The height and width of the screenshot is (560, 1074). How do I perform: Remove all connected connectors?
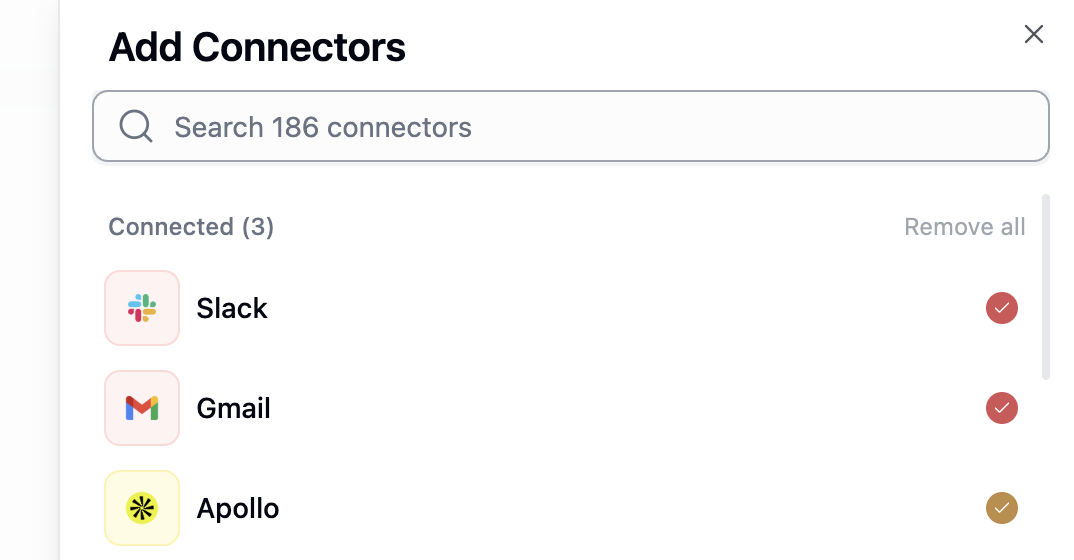point(964,227)
